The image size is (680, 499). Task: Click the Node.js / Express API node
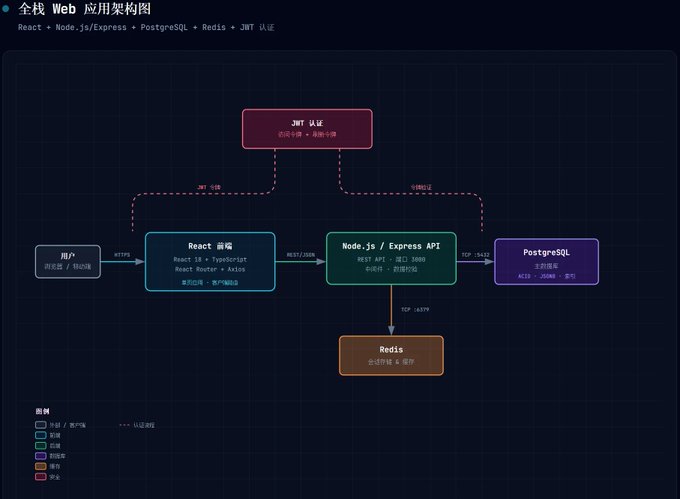click(391, 258)
